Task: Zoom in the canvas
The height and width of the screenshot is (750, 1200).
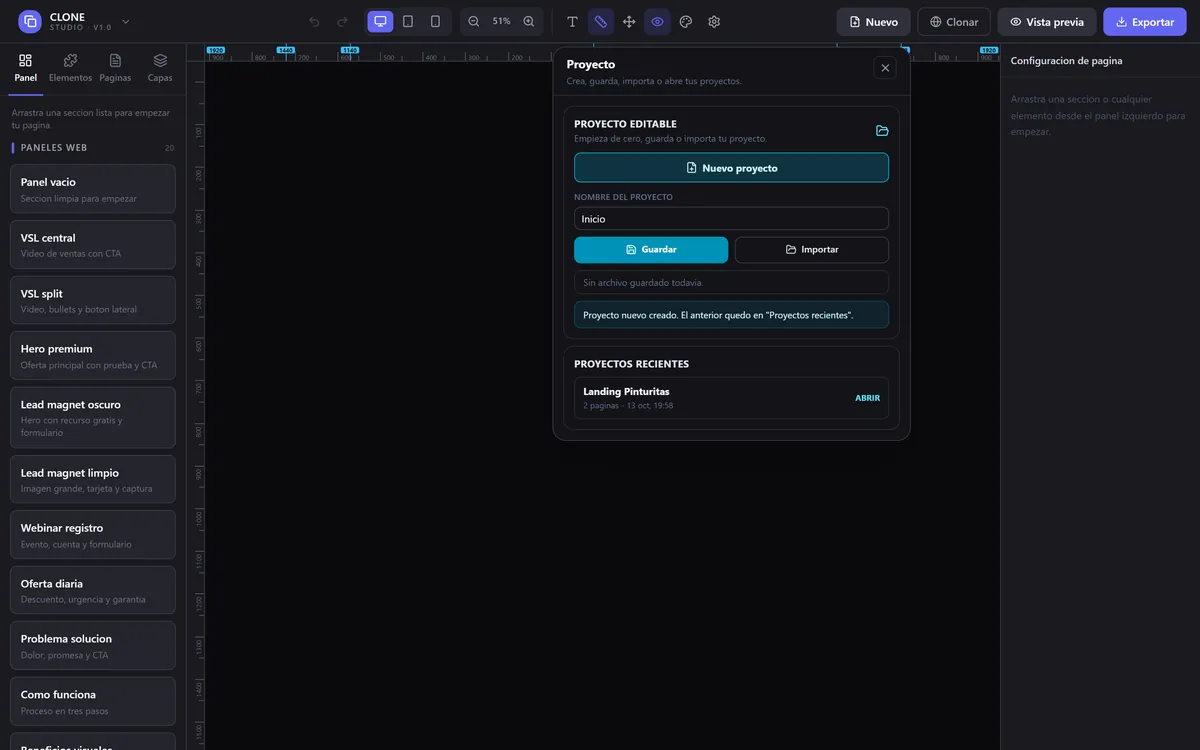Action: (x=529, y=21)
